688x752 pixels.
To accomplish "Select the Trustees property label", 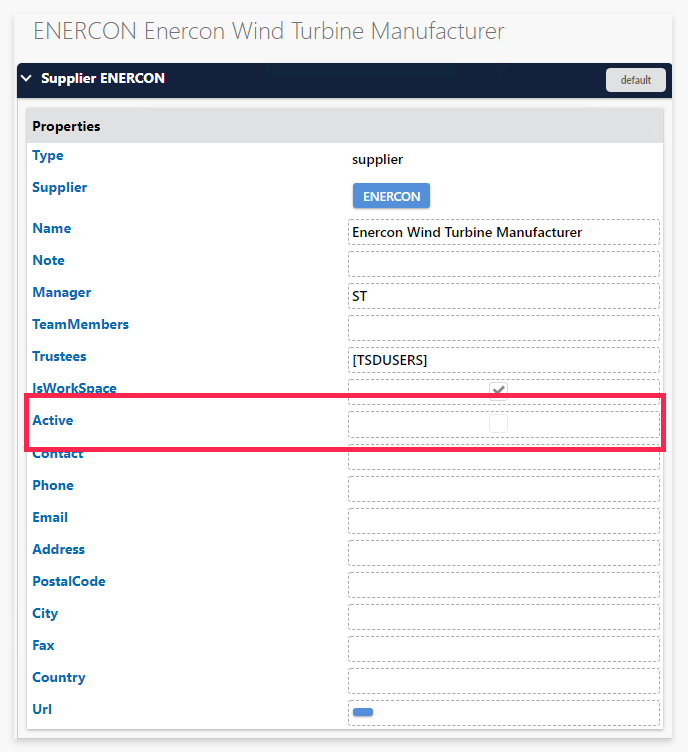I will tap(59, 356).
